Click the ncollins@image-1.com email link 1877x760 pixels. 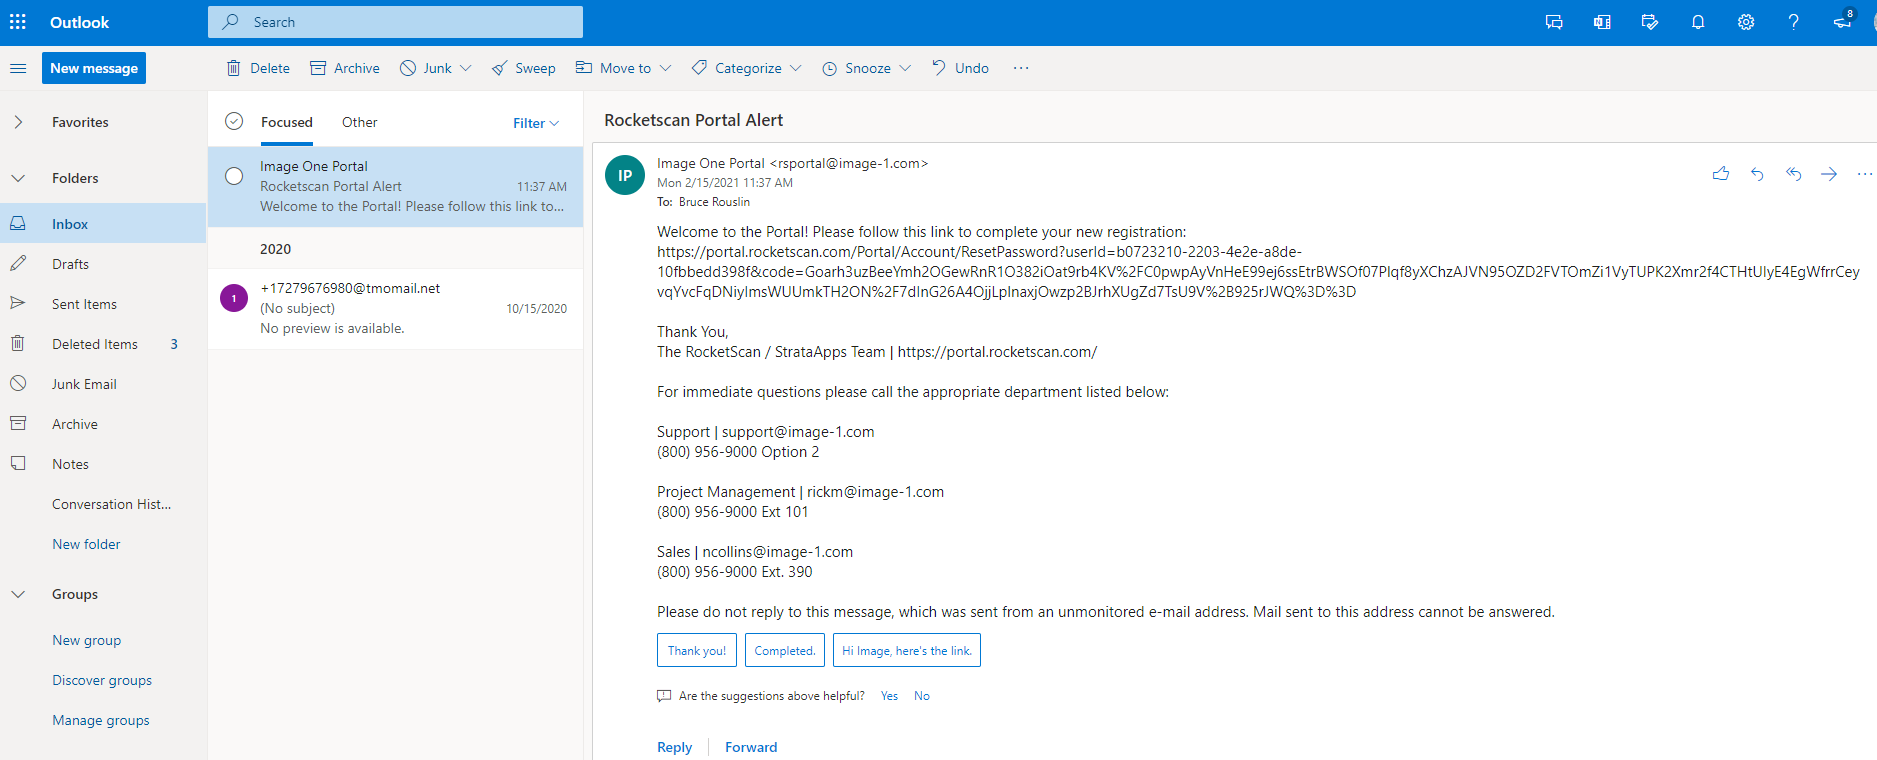click(778, 552)
